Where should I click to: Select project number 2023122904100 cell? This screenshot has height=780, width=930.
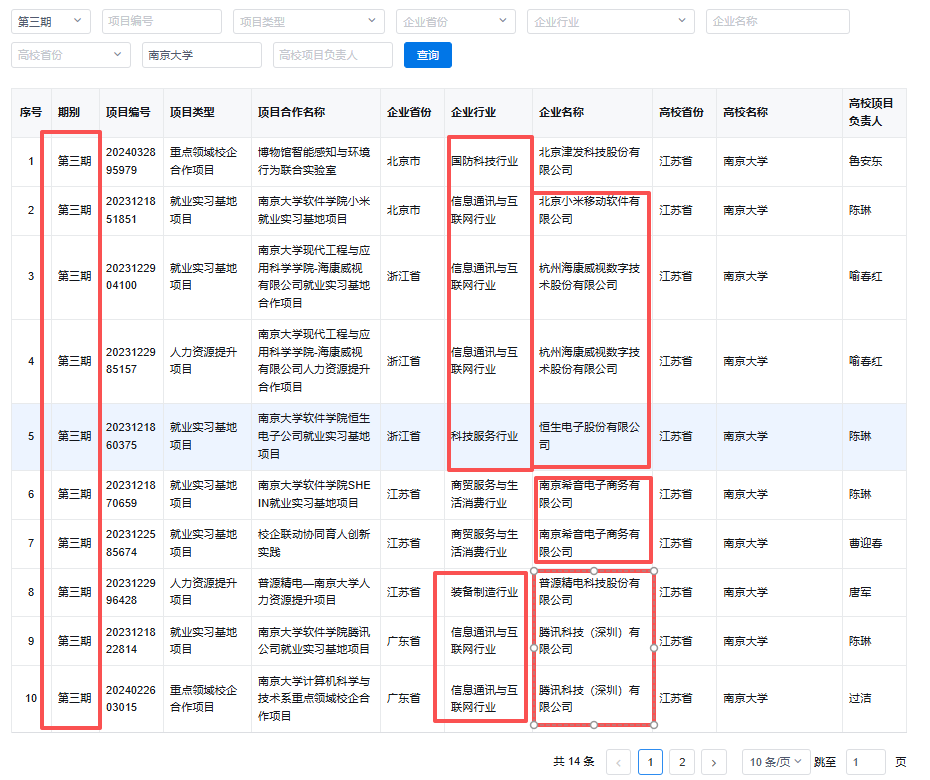[131, 277]
